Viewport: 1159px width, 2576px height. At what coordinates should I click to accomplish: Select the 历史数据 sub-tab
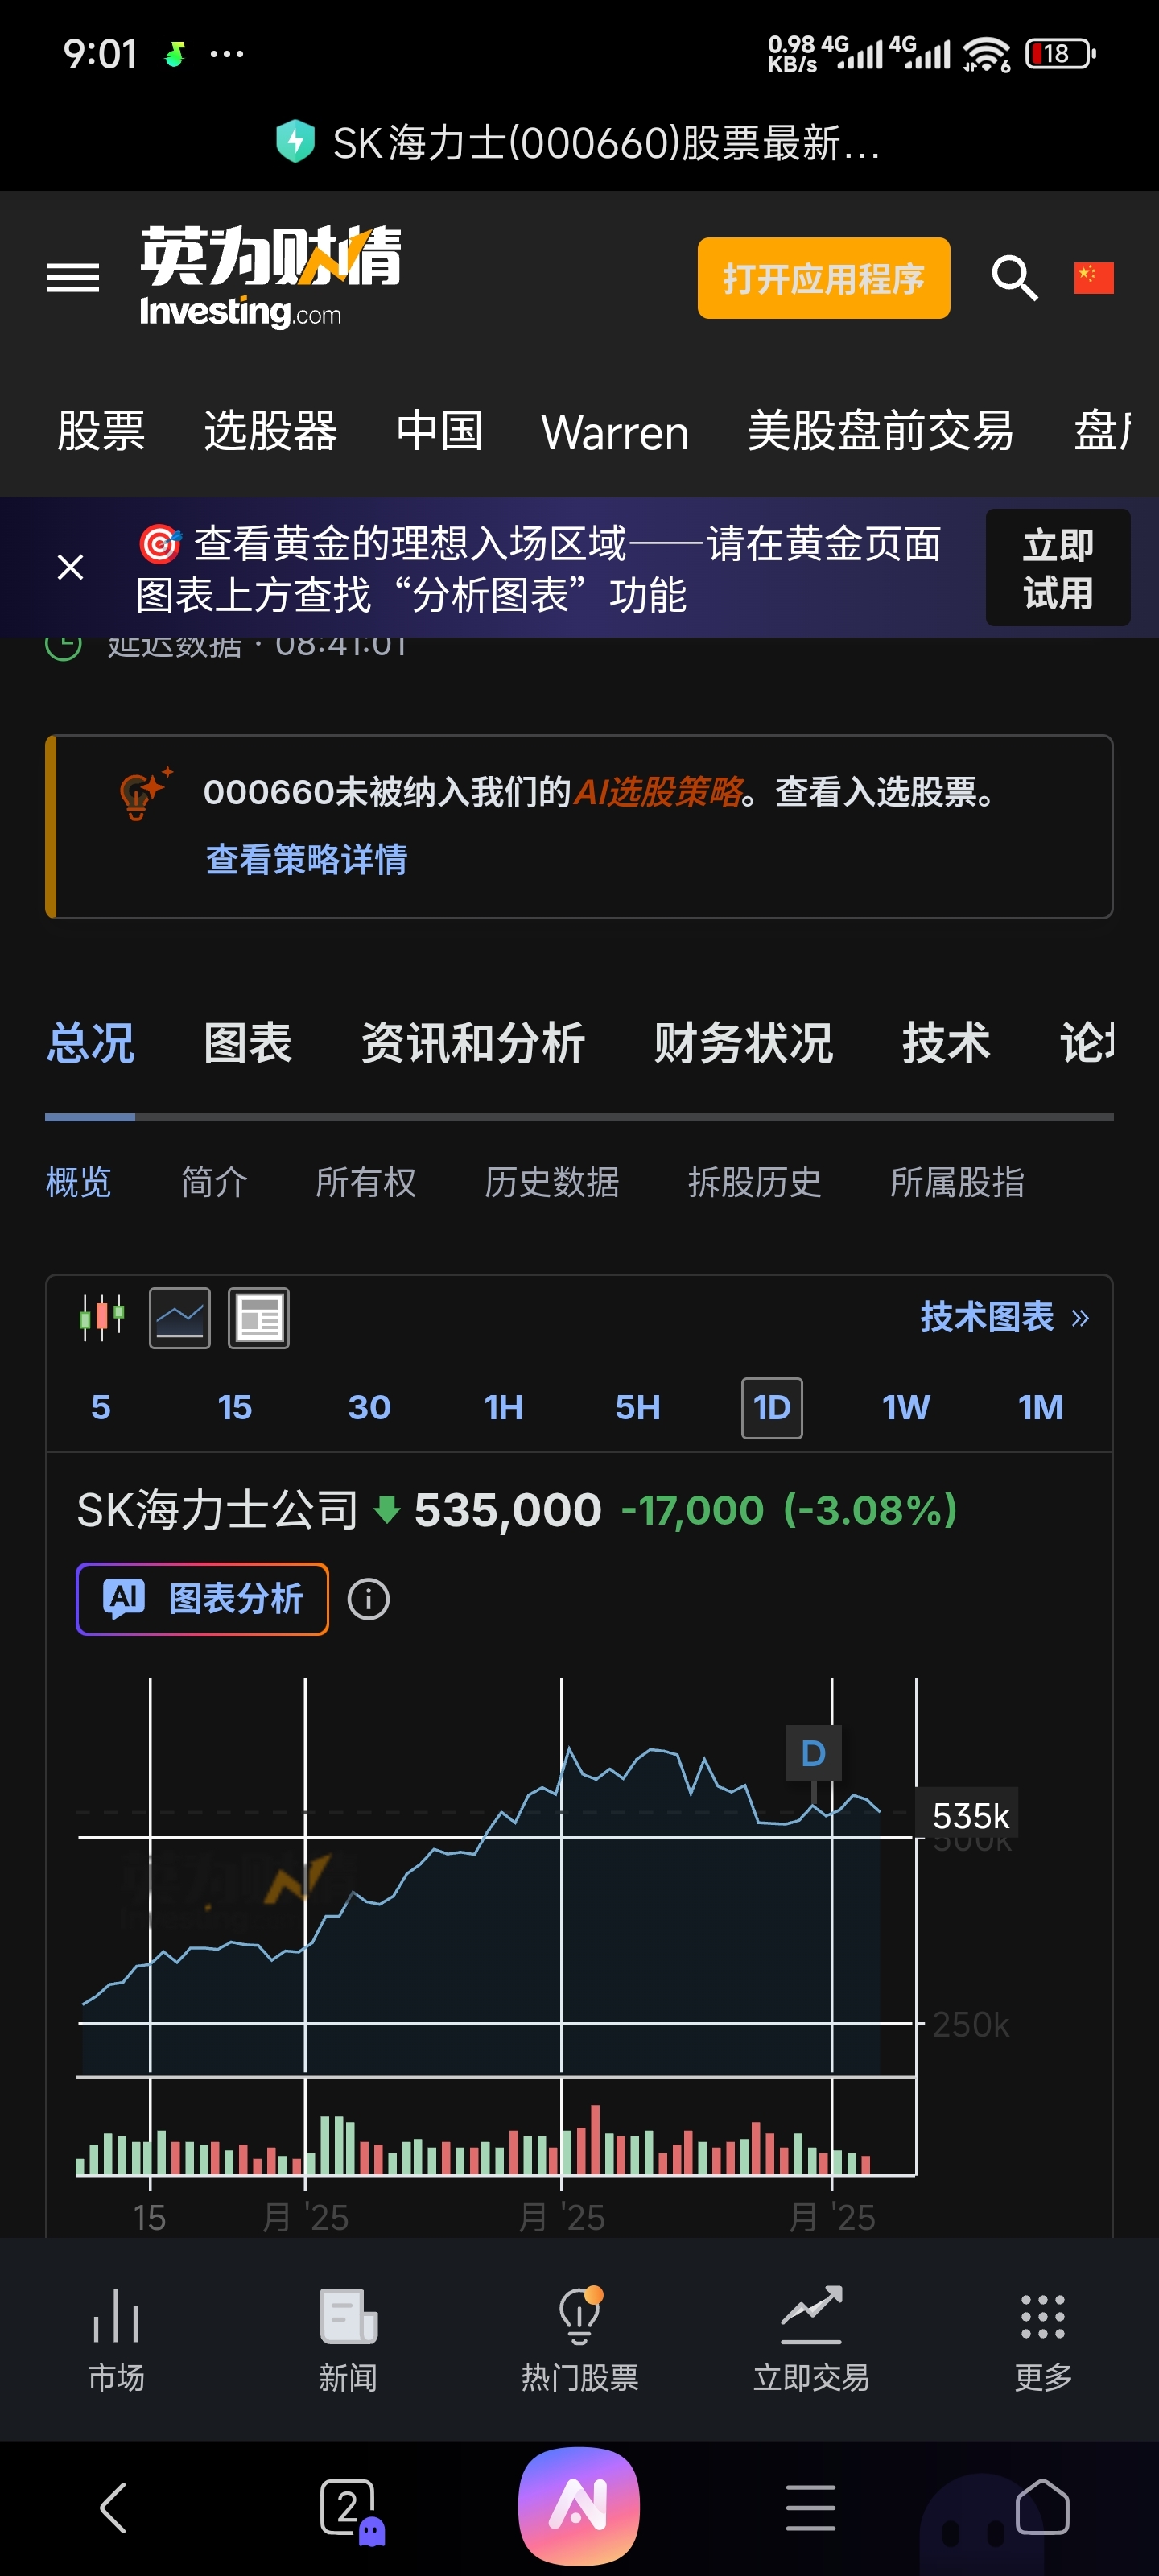click(x=551, y=1182)
